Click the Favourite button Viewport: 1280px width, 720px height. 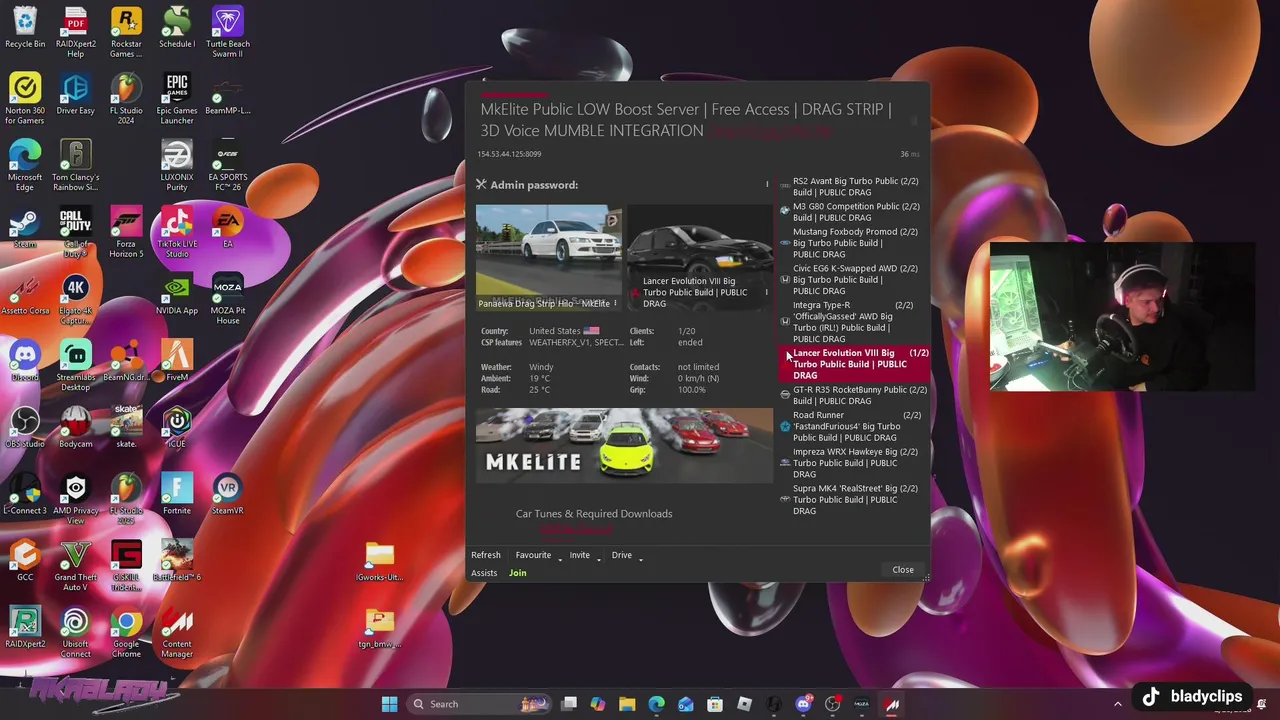533,555
